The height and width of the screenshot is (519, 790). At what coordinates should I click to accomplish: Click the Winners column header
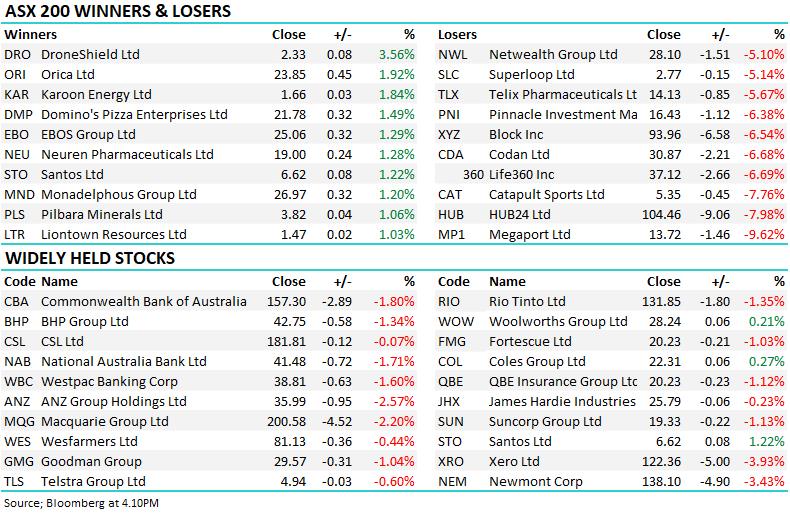(x=31, y=35)
